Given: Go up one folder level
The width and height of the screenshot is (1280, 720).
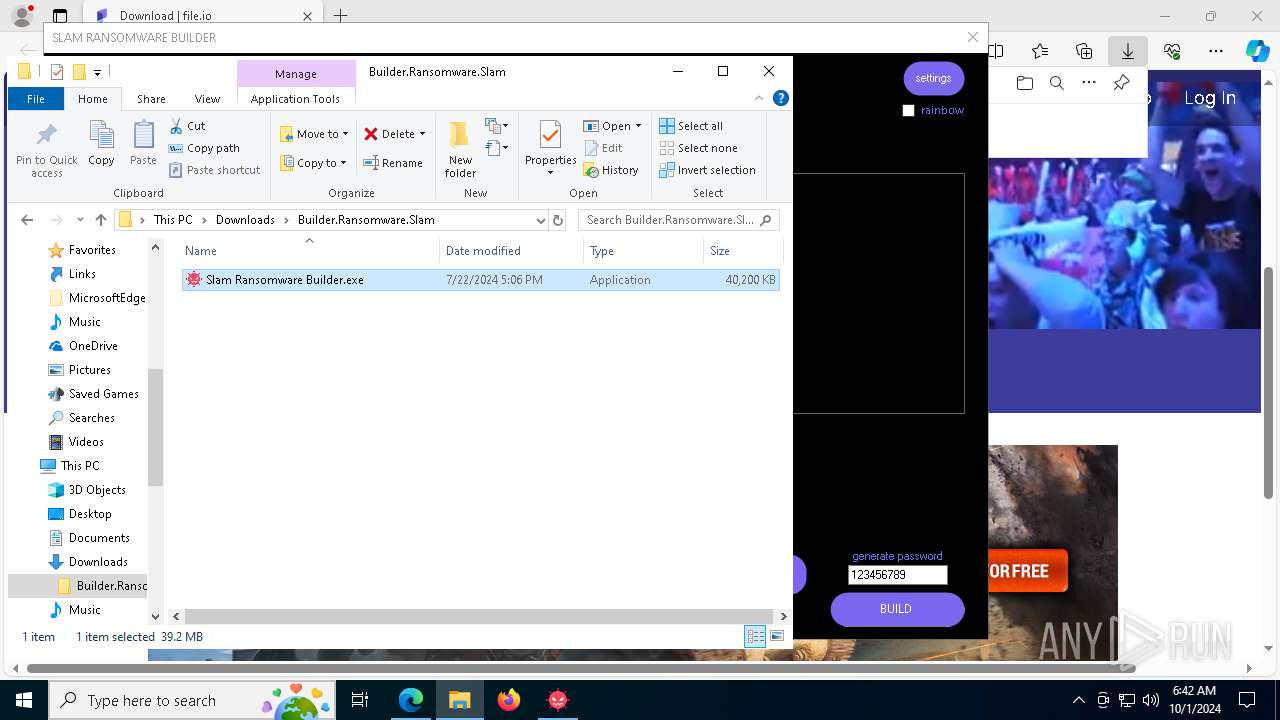Looking at the screenshot, I should point(101,220).
